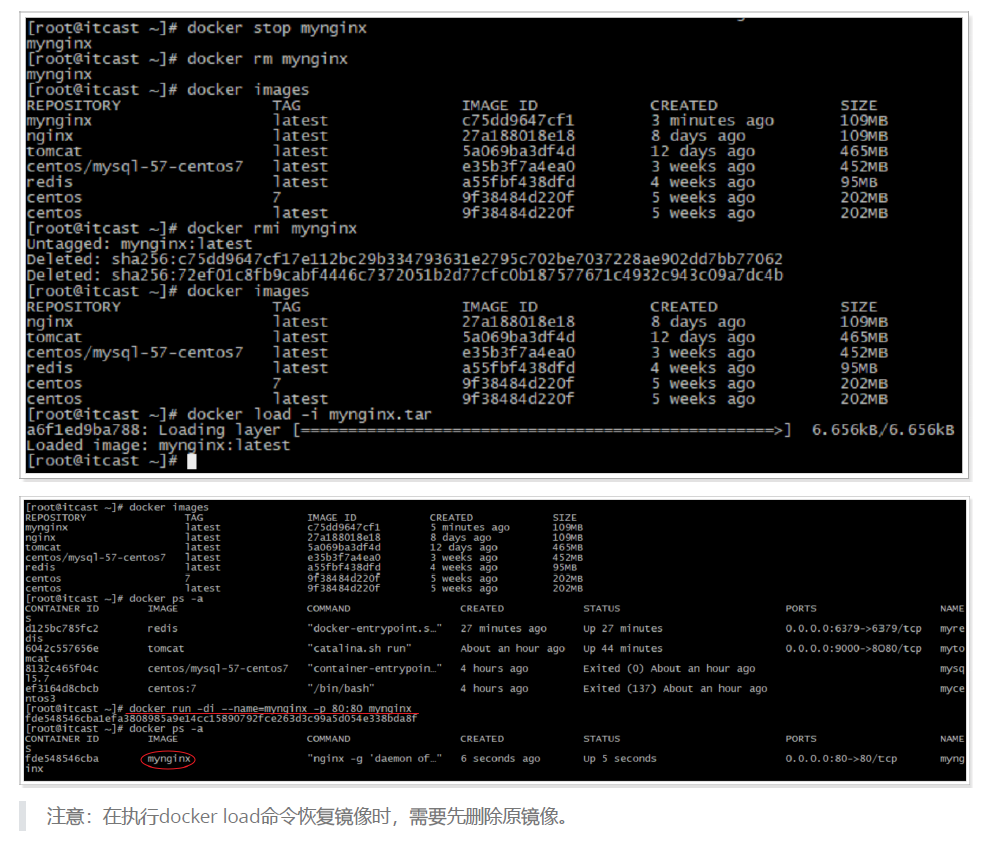Click the port mapping '0.0.0.0:80->80/tcp'
The image size is (985, 844).
click(x=841, y=759)
